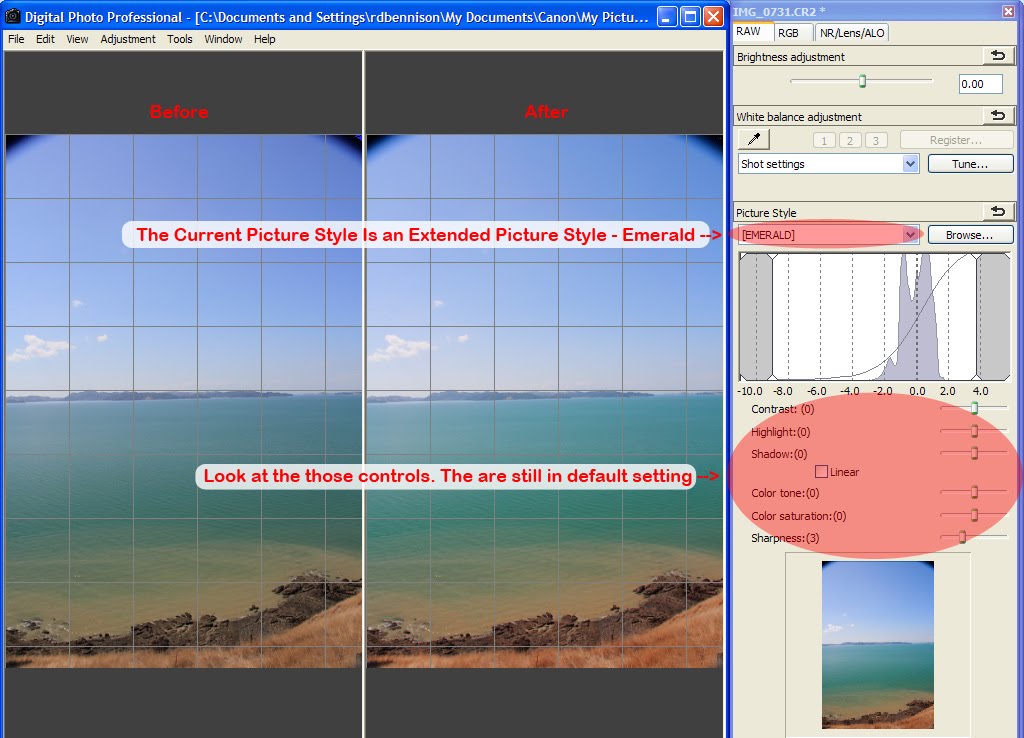This screenshot has width=1024, height=738.
Task: Click the Tune button
Action: (x=969, y=163)
